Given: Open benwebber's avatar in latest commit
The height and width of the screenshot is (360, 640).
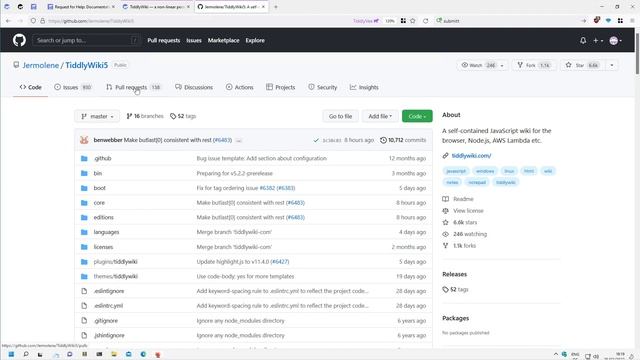Looking at the screenshot, I should (x=84, y=140).
